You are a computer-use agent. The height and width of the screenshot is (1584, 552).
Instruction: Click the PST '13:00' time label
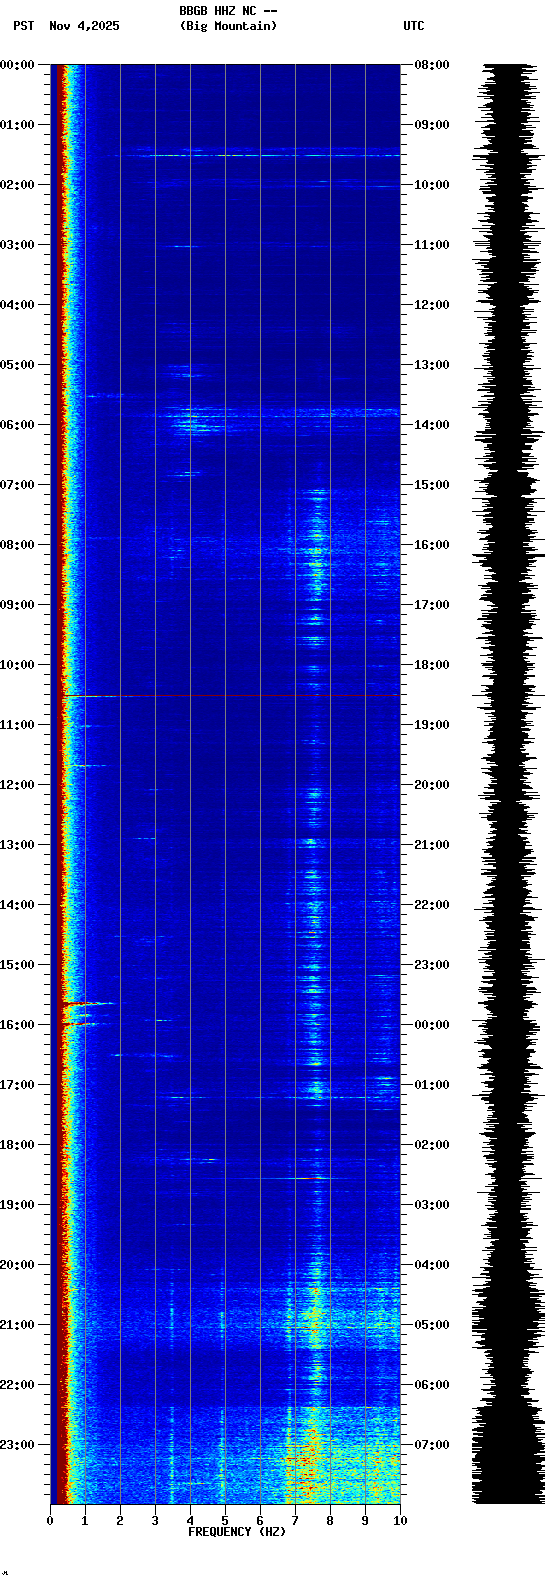pyautogui.click(x=18, y=845)
